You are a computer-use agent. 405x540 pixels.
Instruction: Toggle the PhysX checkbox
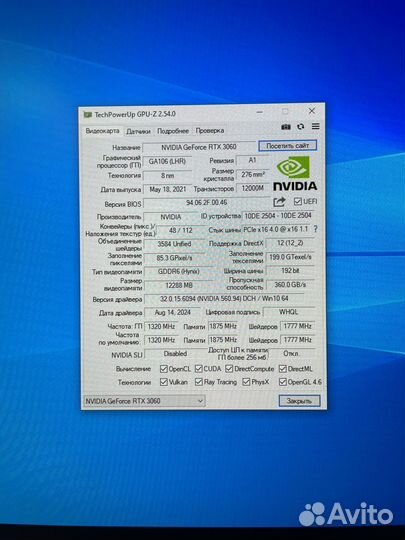coord(246,382)
